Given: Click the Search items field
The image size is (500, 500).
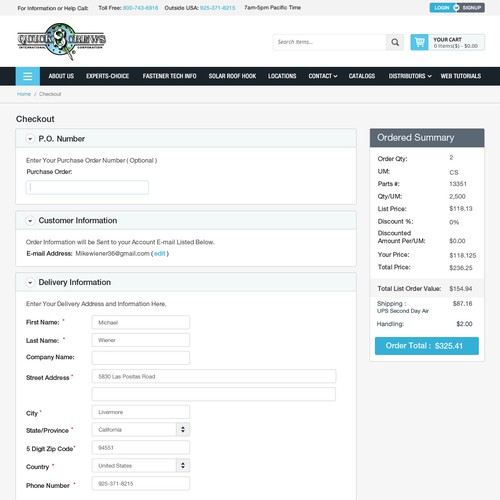Looking at the screenshot, I should click(x=329, y=42).
